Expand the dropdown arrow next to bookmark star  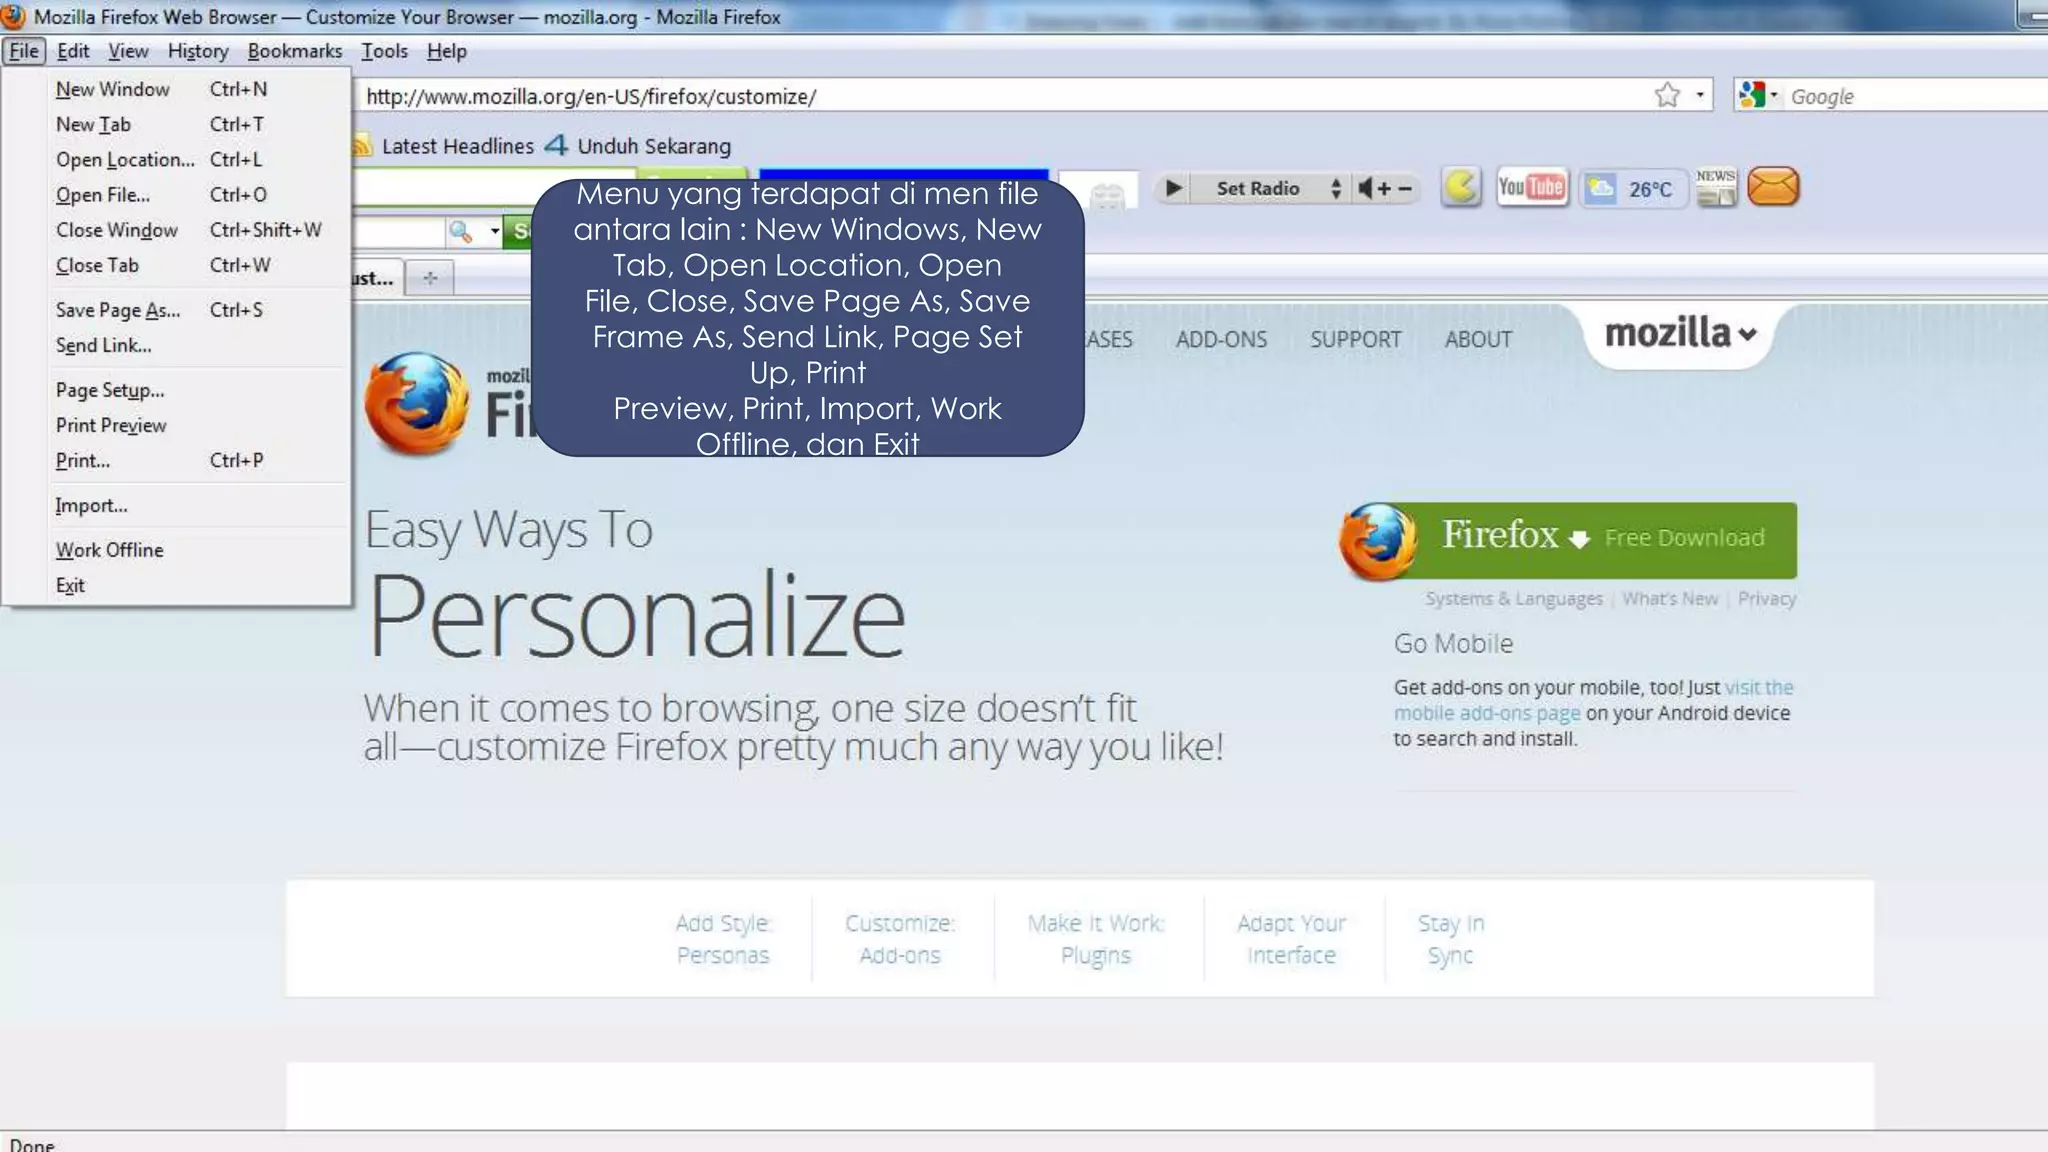[x=1699, y=96]
